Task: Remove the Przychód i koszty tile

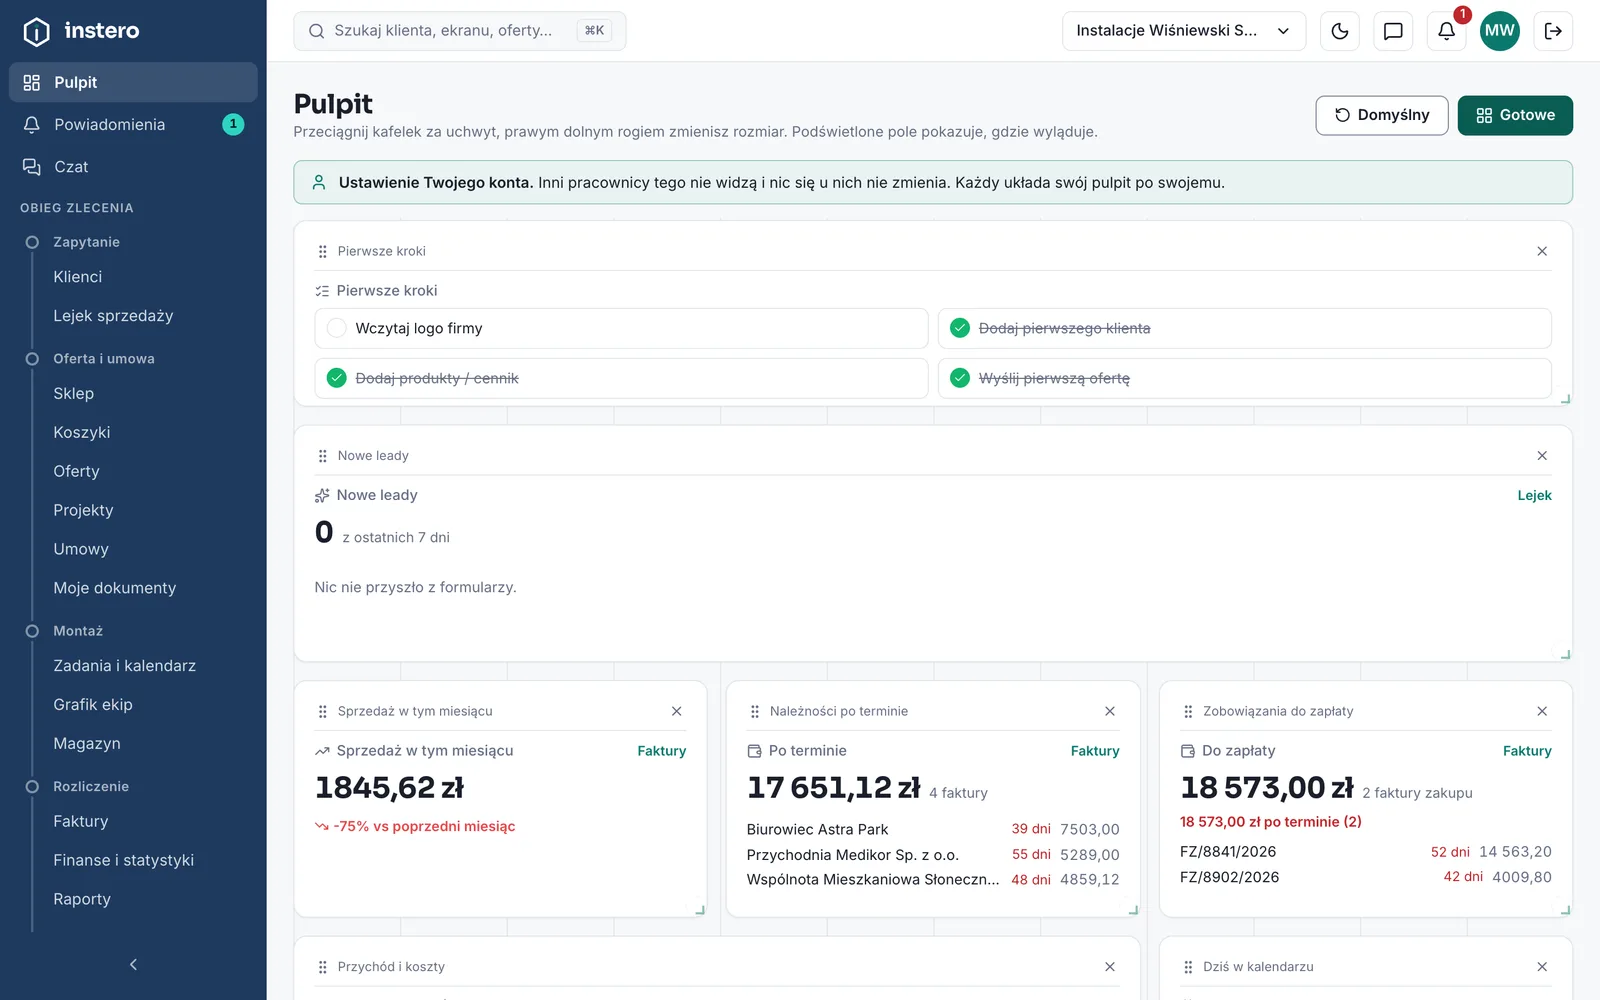Action: (1110, 967)
